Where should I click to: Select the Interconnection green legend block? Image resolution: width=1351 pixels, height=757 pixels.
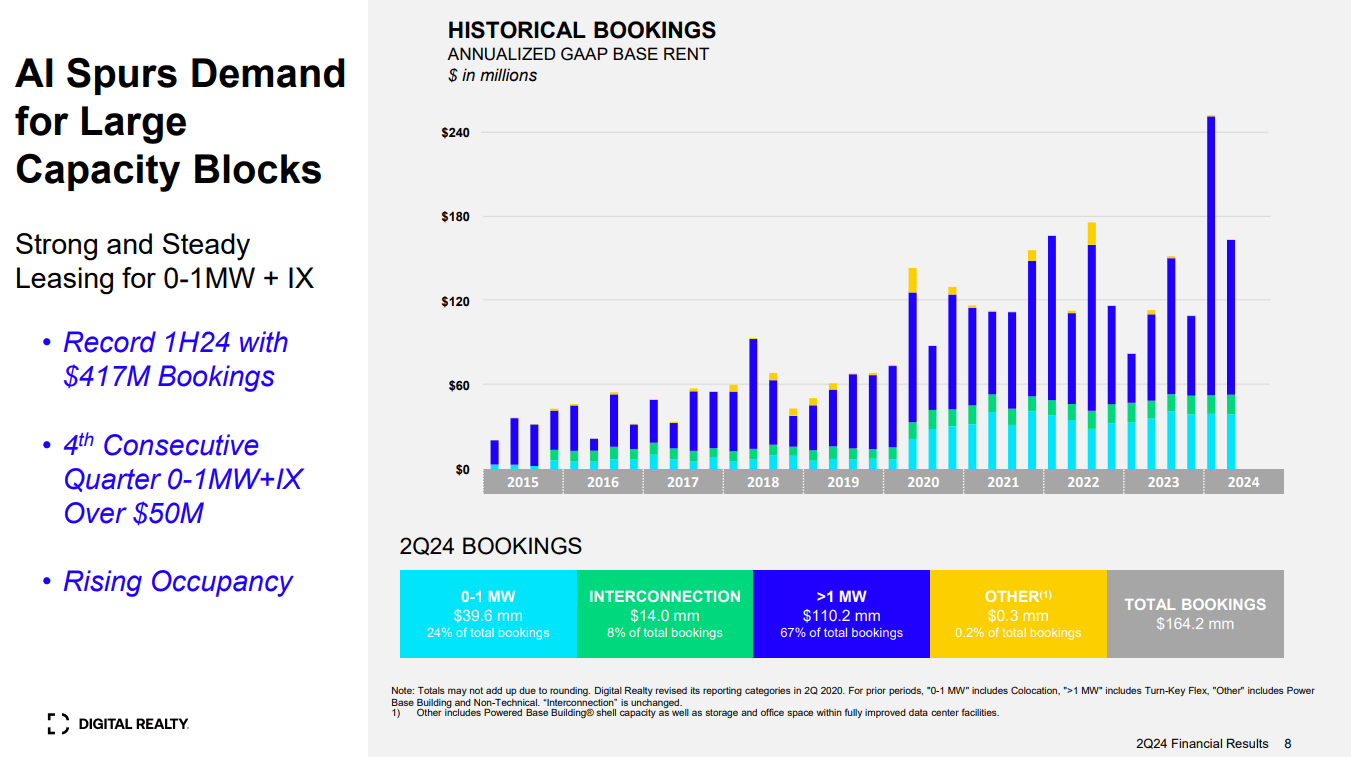[664, 613]
